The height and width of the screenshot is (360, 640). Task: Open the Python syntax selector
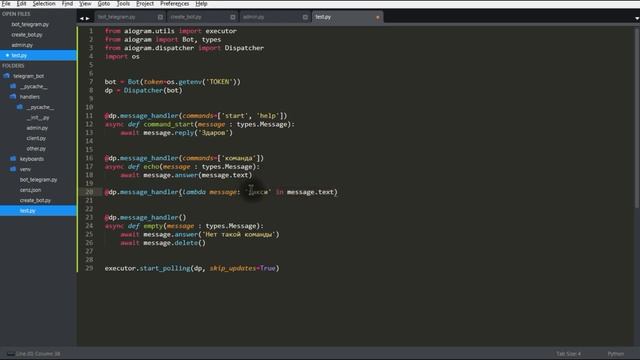click(x=616, y=353)
